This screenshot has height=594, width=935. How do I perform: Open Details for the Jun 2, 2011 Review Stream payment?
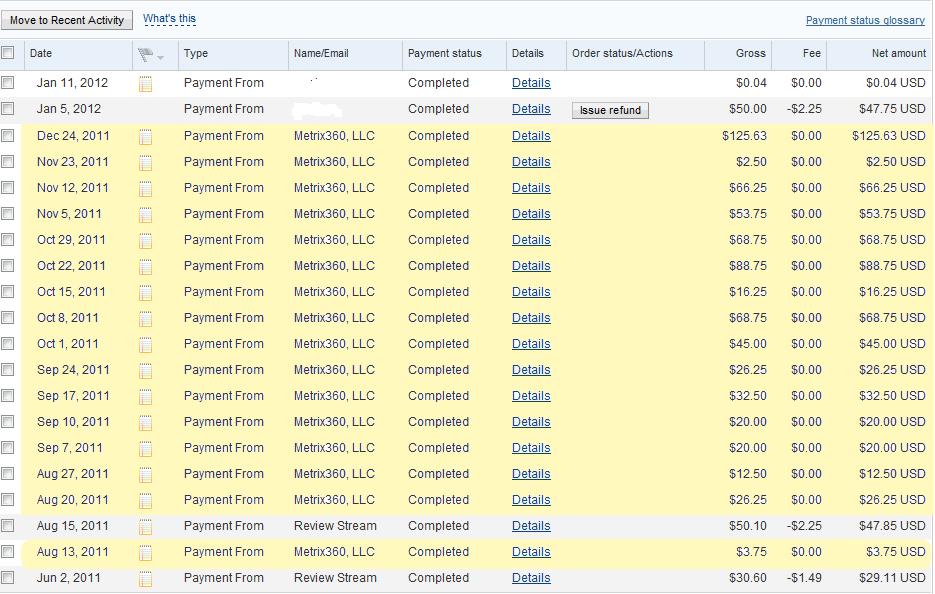531,577
